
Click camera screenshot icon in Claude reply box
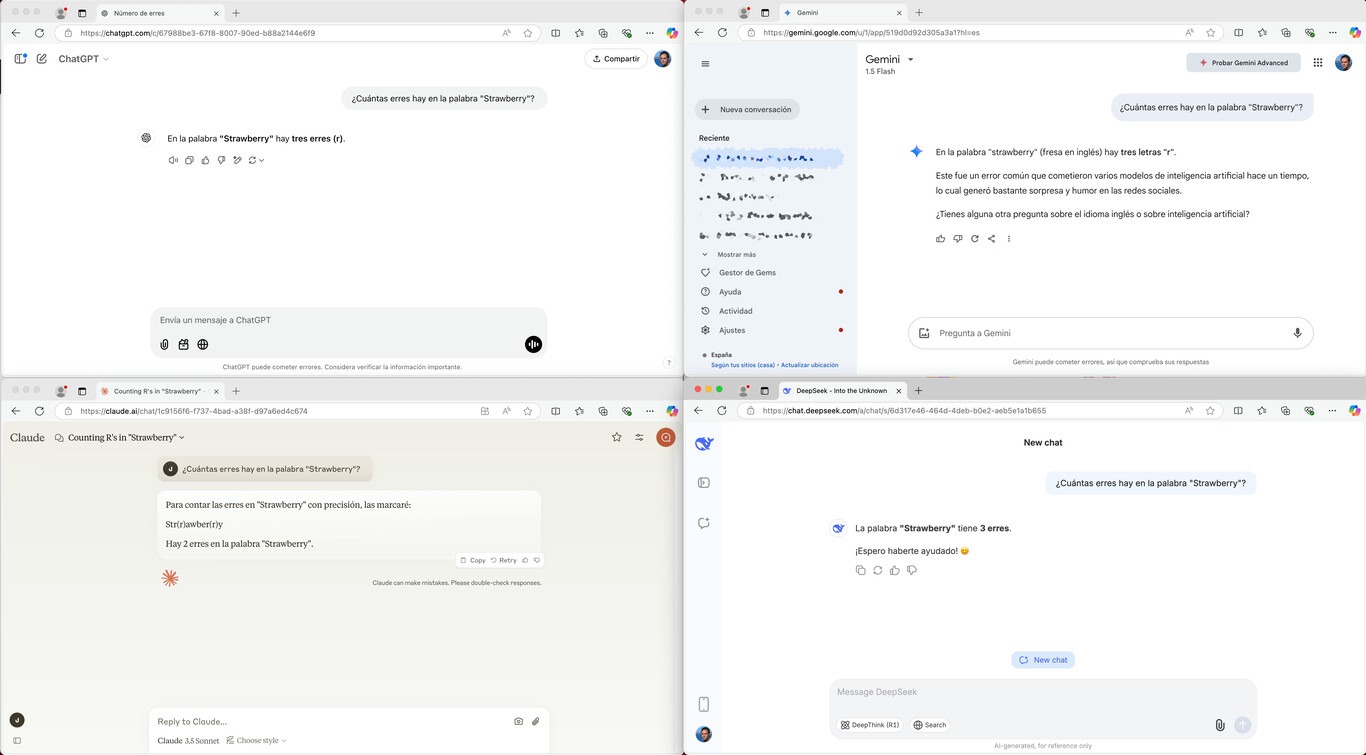point(518,721)
